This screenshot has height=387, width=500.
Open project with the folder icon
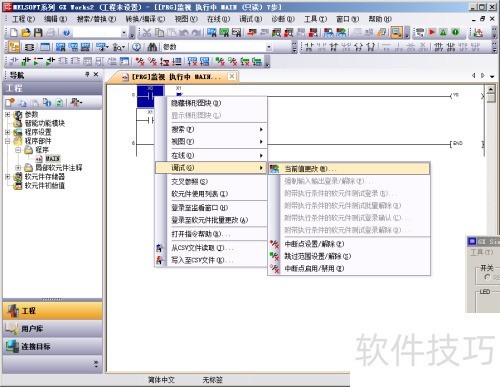click(26, 33)
